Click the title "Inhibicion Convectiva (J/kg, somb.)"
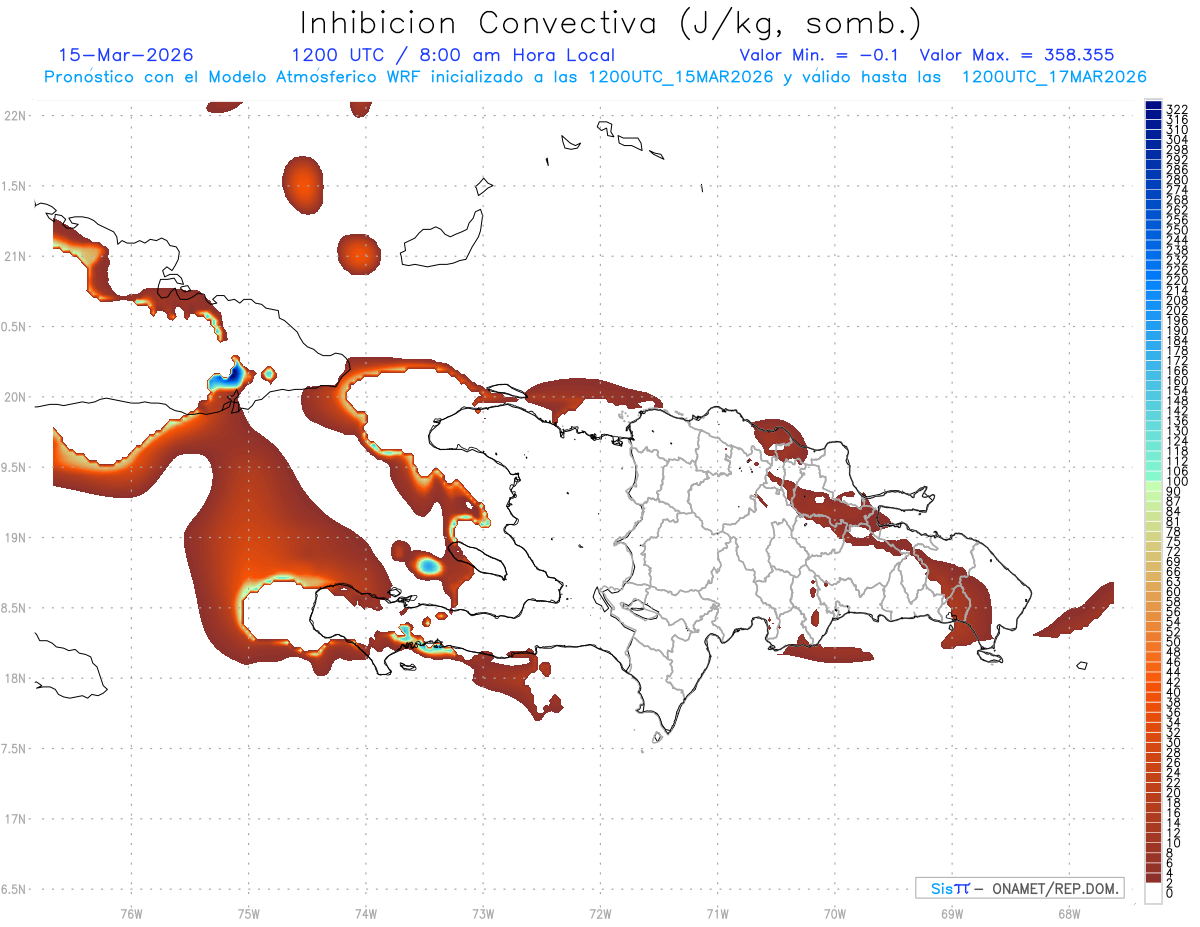The image size is (1200, 927). 611,23
